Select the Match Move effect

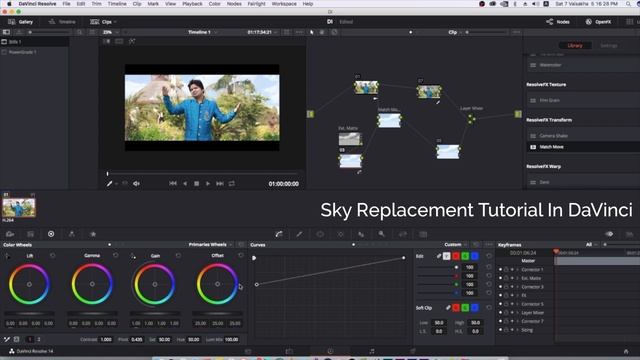pyautogui.click(x=583, y=147)
